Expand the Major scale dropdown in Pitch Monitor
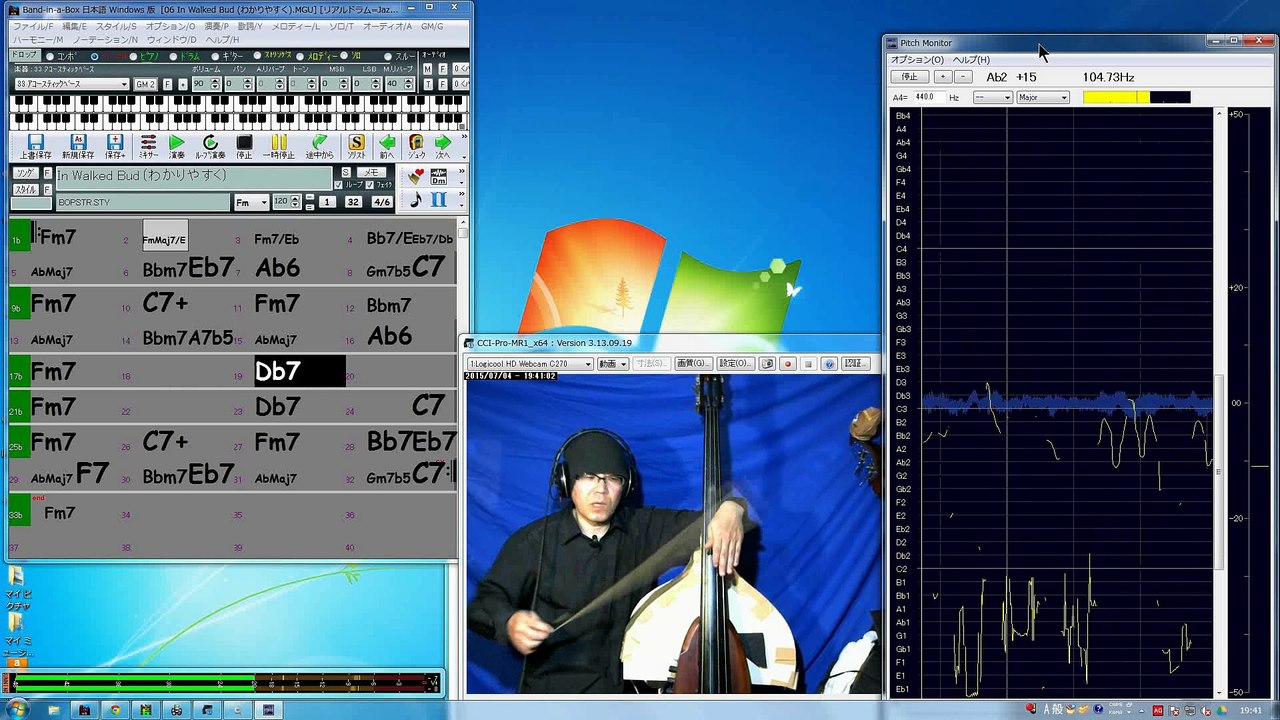The width and height of the screenshot is (1280, 720). point(1043,97)
